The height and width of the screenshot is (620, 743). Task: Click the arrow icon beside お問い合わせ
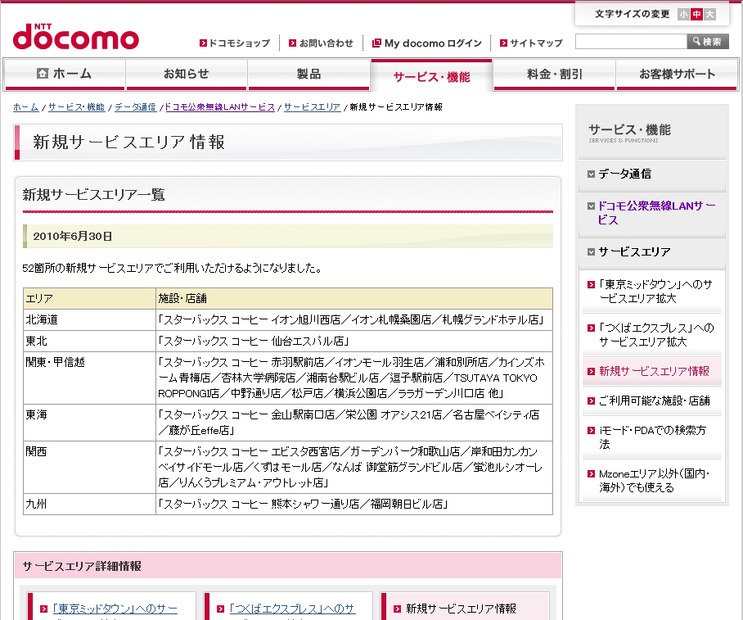pyautogui.click(x=292, y=43)
